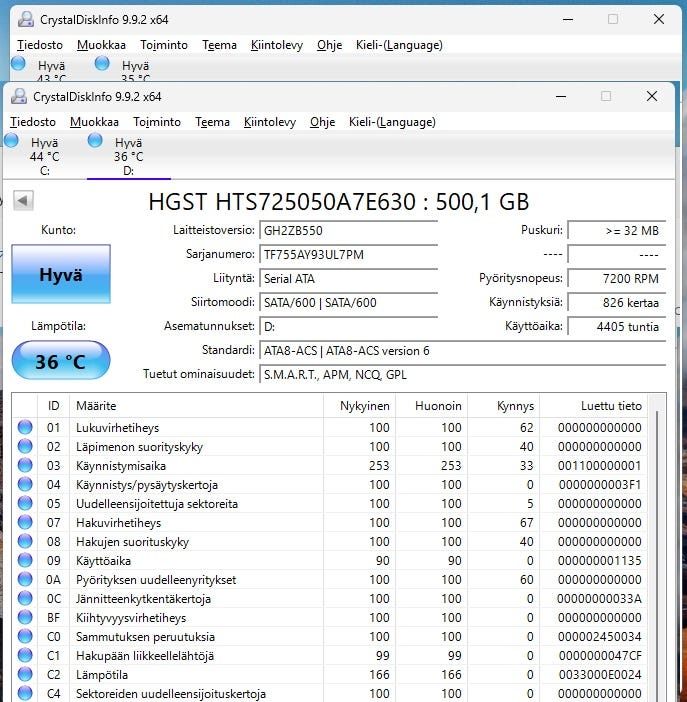Open Kieli-(Language) menu in front window
The image size is (687, 702).
(392, 122)
